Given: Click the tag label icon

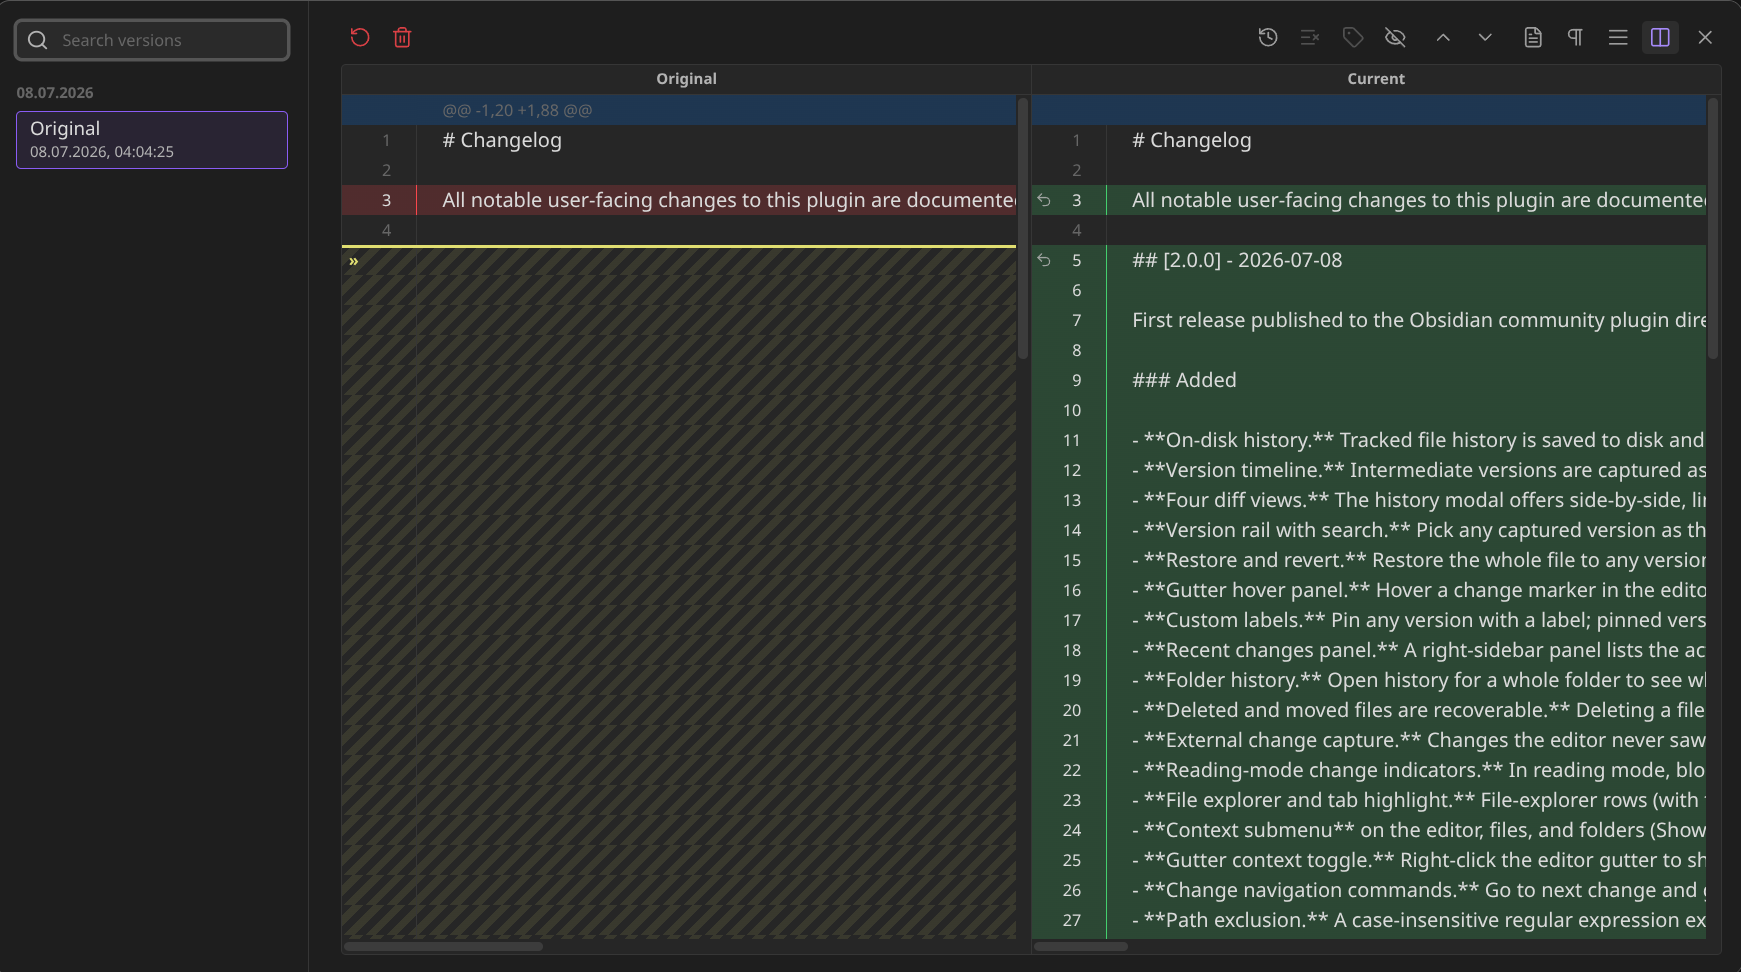Looking at the screenshot, I should [1353, 38].
